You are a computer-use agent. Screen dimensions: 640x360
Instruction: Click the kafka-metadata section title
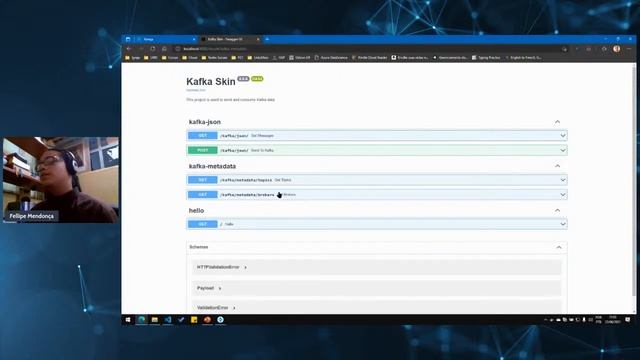click(212, 166)
